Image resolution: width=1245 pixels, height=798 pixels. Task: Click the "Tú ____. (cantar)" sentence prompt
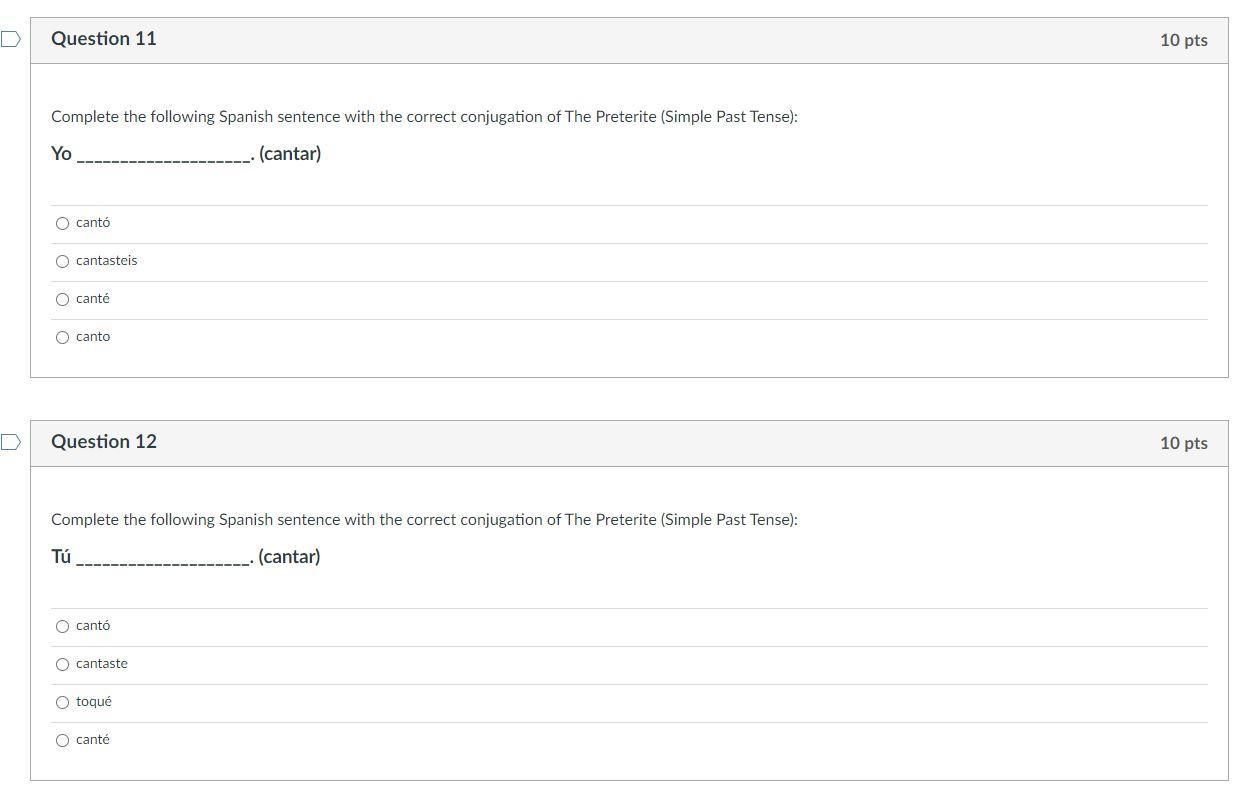[x=186, y=557]
